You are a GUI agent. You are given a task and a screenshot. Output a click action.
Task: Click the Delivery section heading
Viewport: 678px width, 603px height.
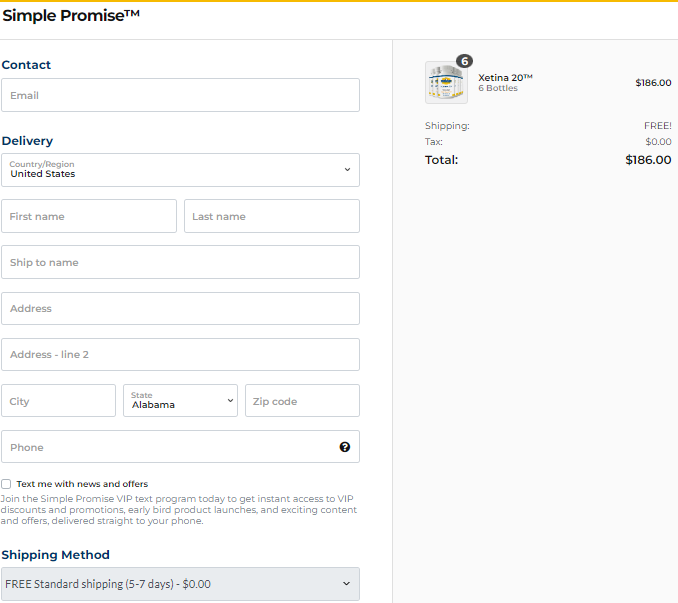point(27,141)
